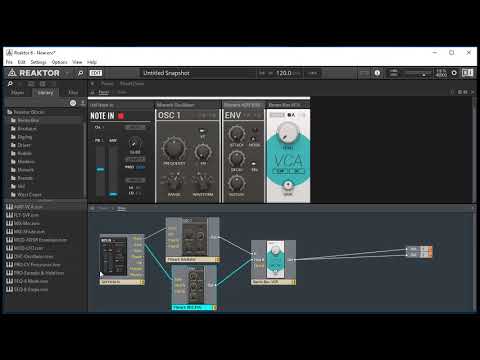Screen dimensions: 480x360
Task: Select the MIX-XFade.ism file
Action: [29, 232]
